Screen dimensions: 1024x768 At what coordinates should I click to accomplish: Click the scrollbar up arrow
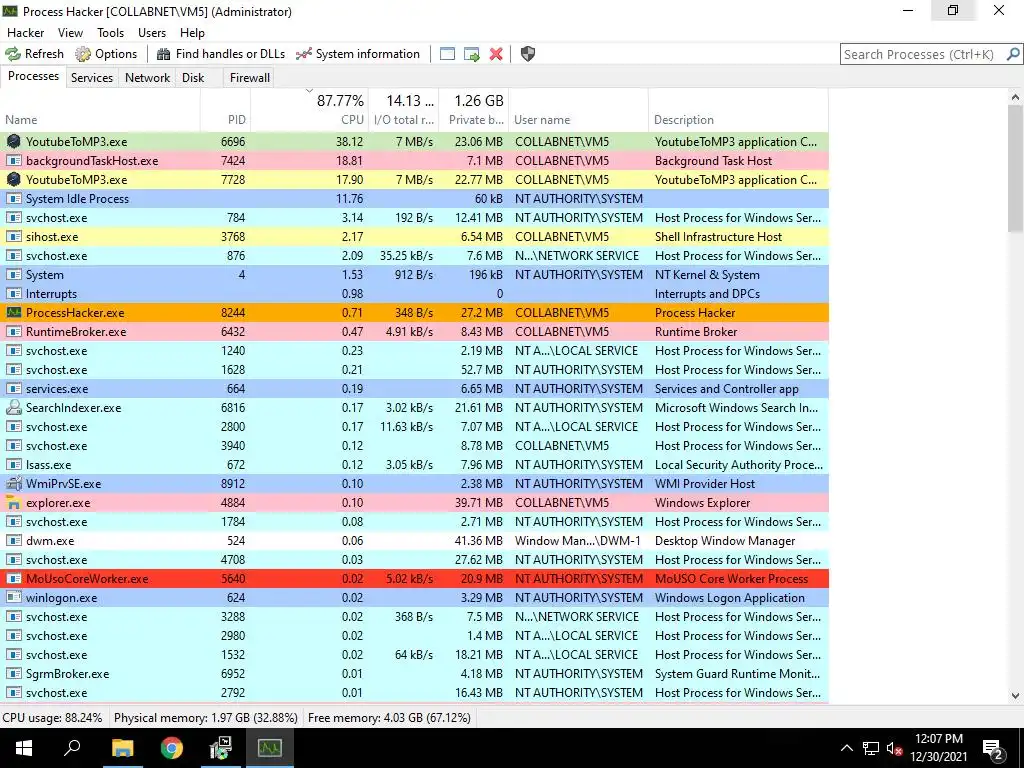[x=1015, y=97]
